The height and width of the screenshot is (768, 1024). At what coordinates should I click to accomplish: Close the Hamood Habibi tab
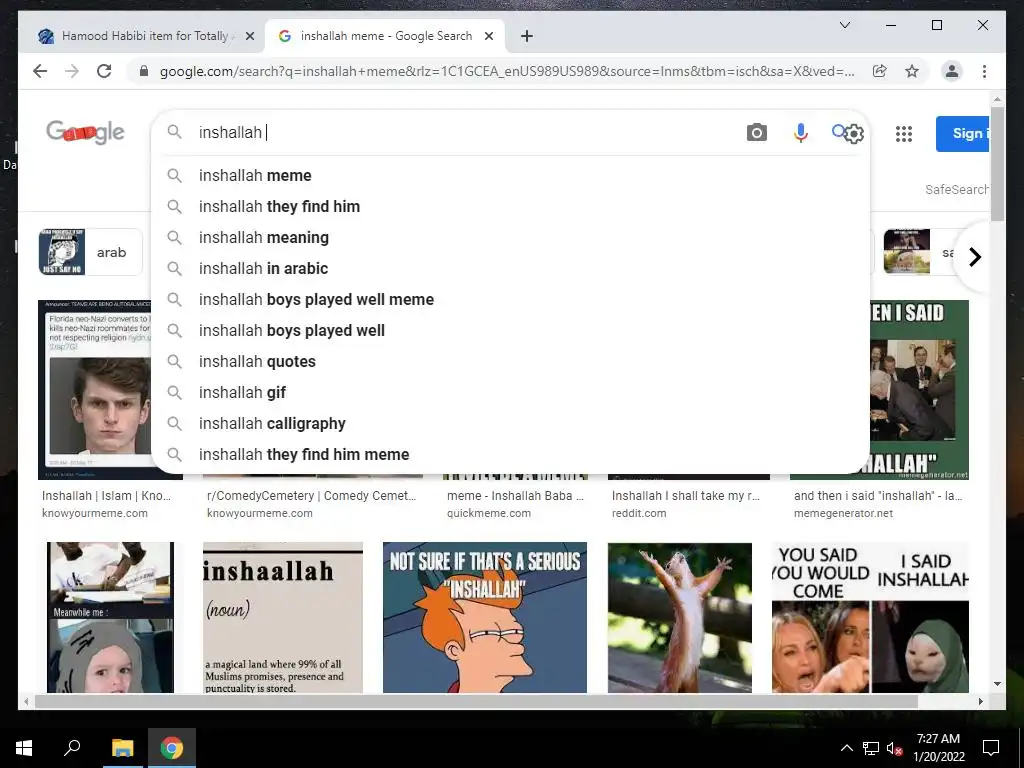(249, 37)
